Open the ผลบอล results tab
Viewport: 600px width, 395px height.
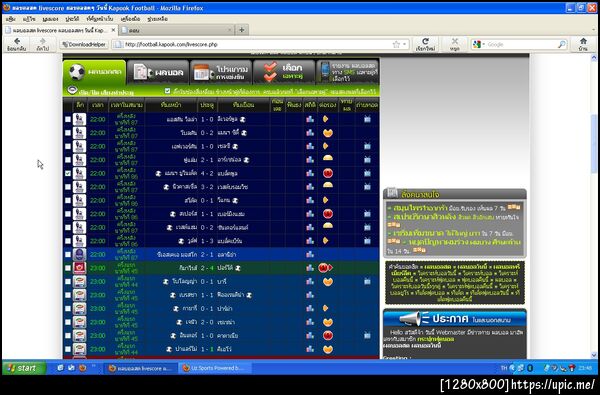[x=158, y=72]
